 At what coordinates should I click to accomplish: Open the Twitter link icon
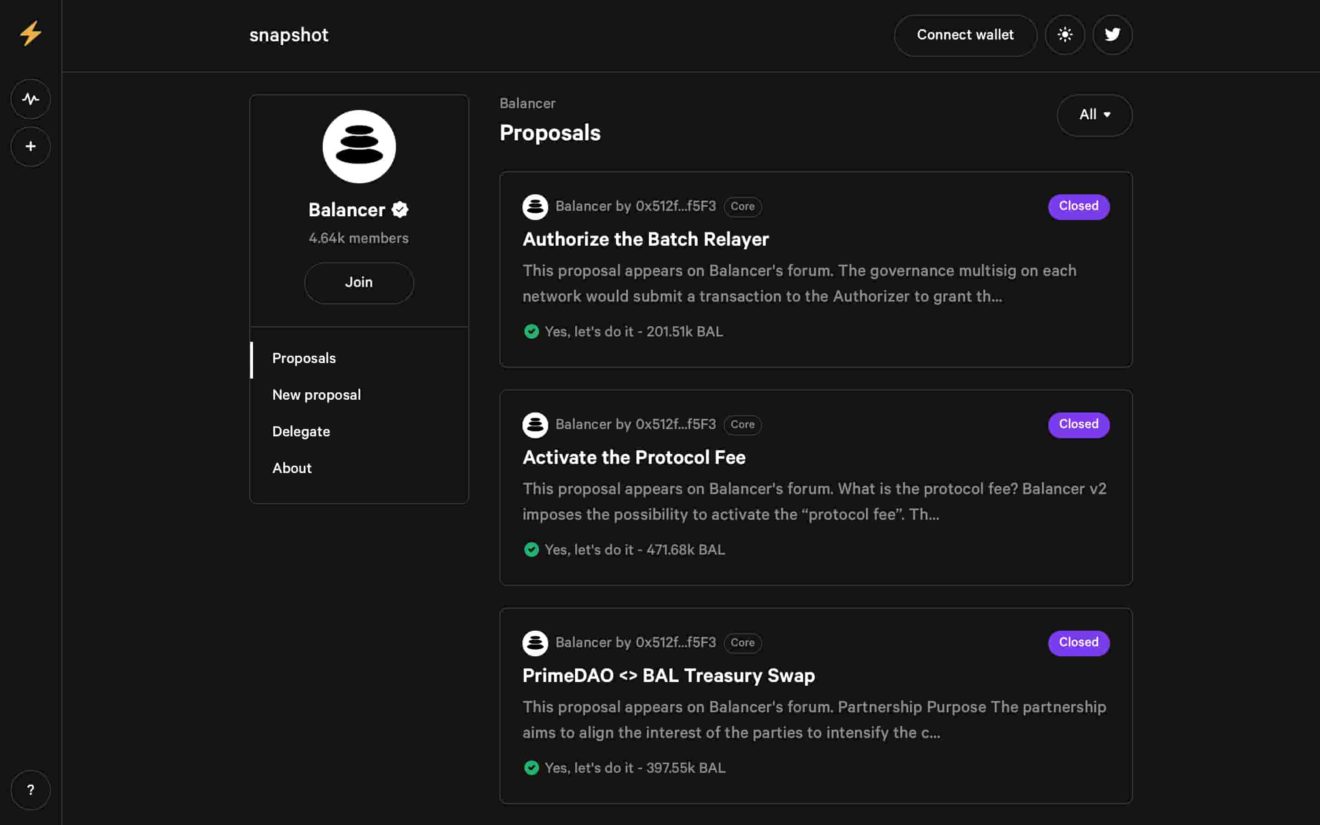tap(1112, 35)
